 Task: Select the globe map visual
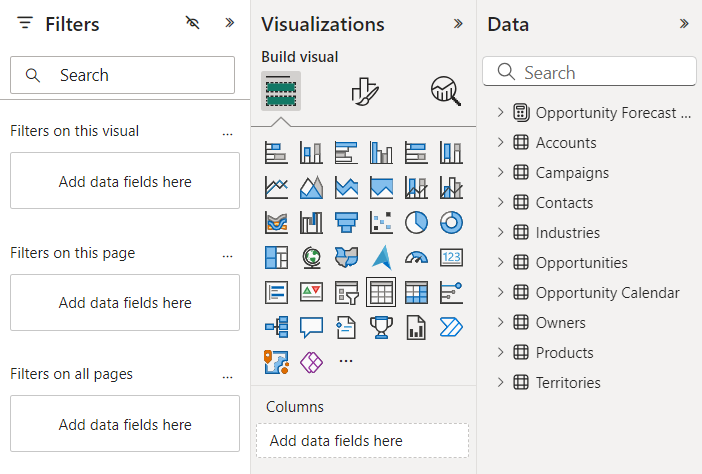coord(311,257)
